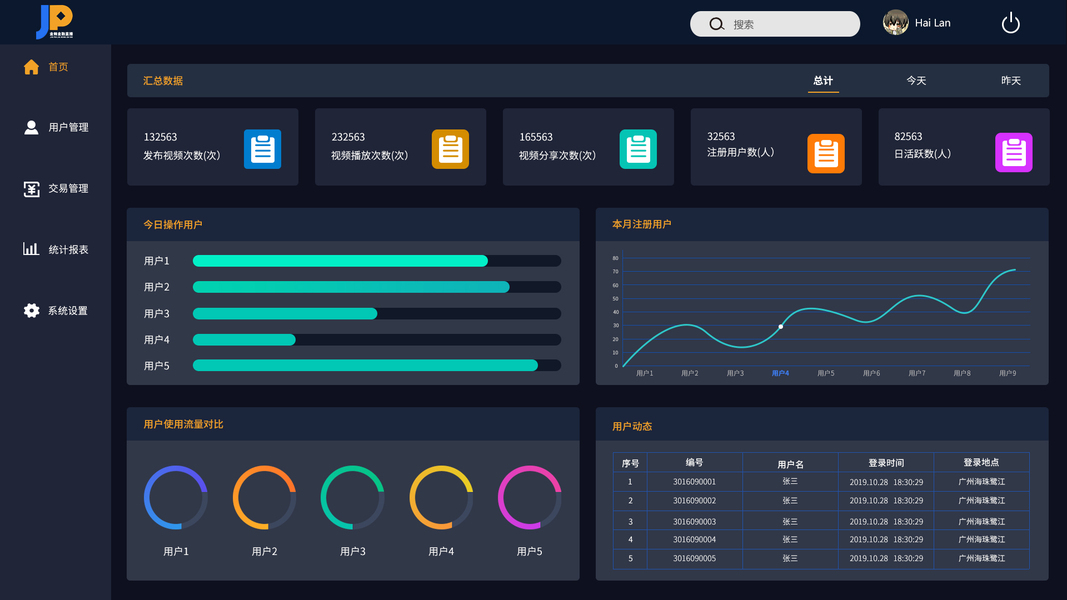Click the table cell 3016090005
This screenshot has width=1067, height=600.
point(694,559)
